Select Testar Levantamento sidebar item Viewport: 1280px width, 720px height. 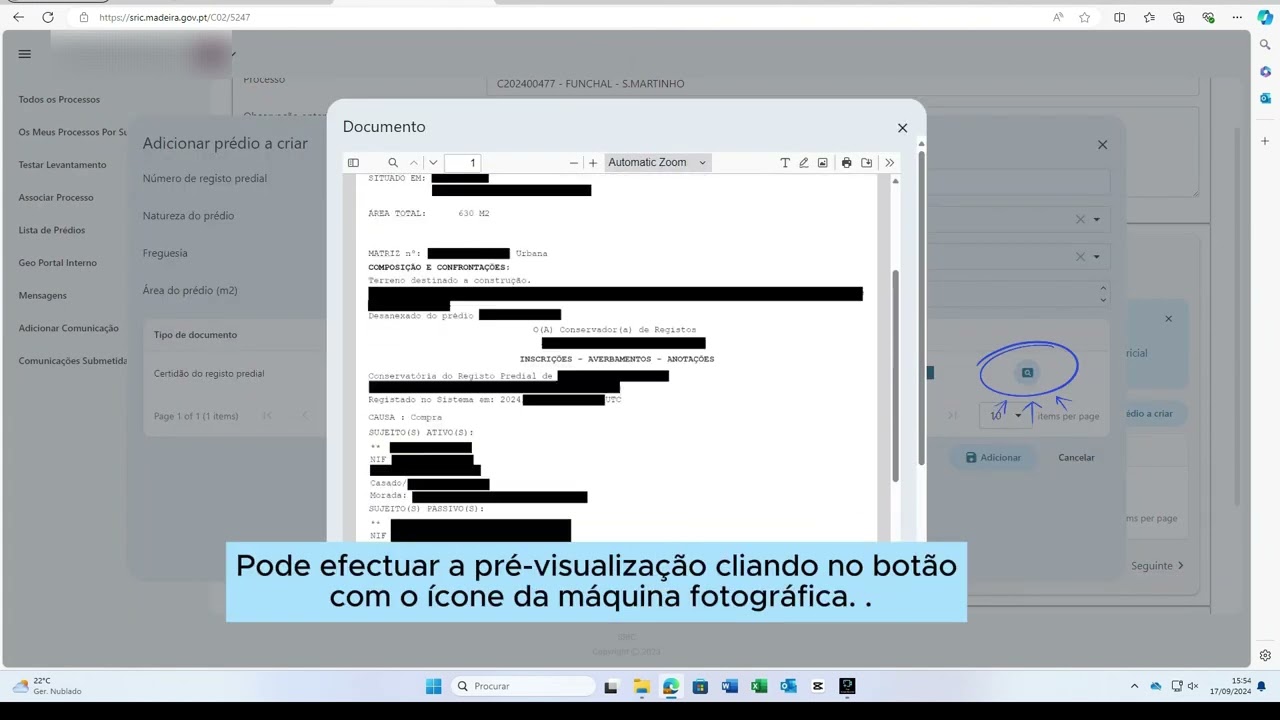[62, 165]
